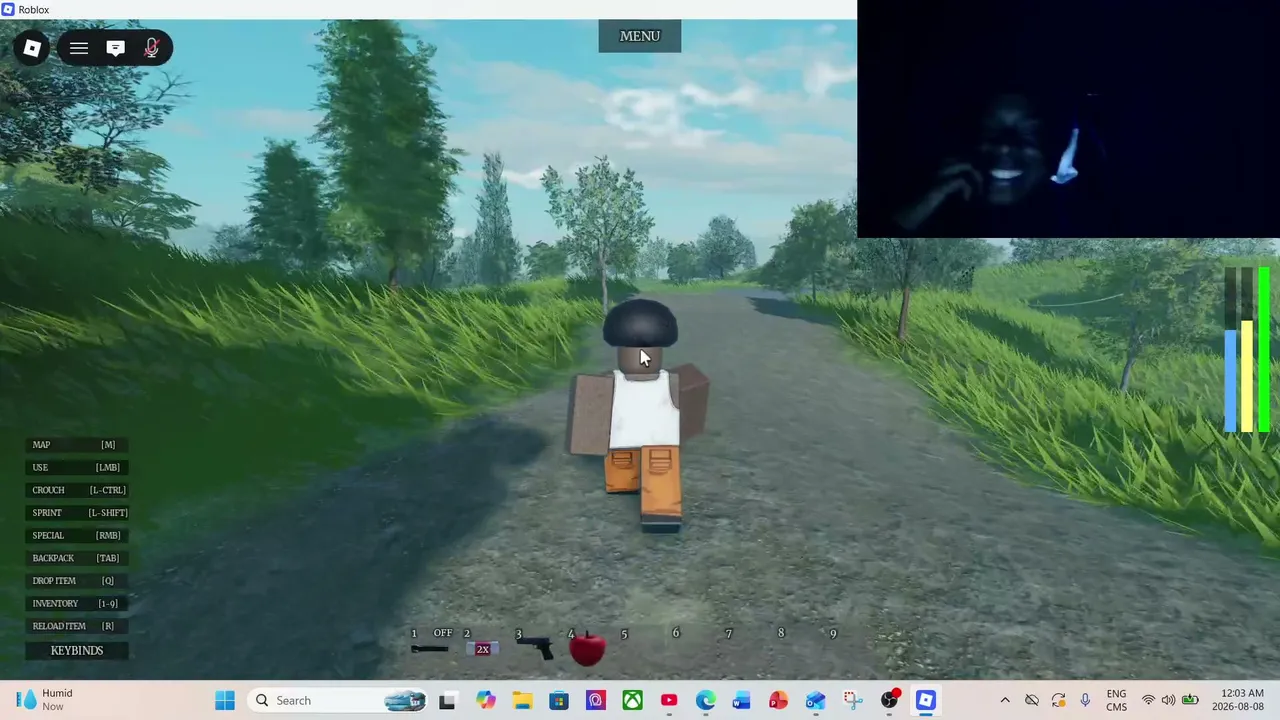This screenshot has height=720, width=1280.
Task: Open the battery status tray icon
Action: (x=1190, y=700)
